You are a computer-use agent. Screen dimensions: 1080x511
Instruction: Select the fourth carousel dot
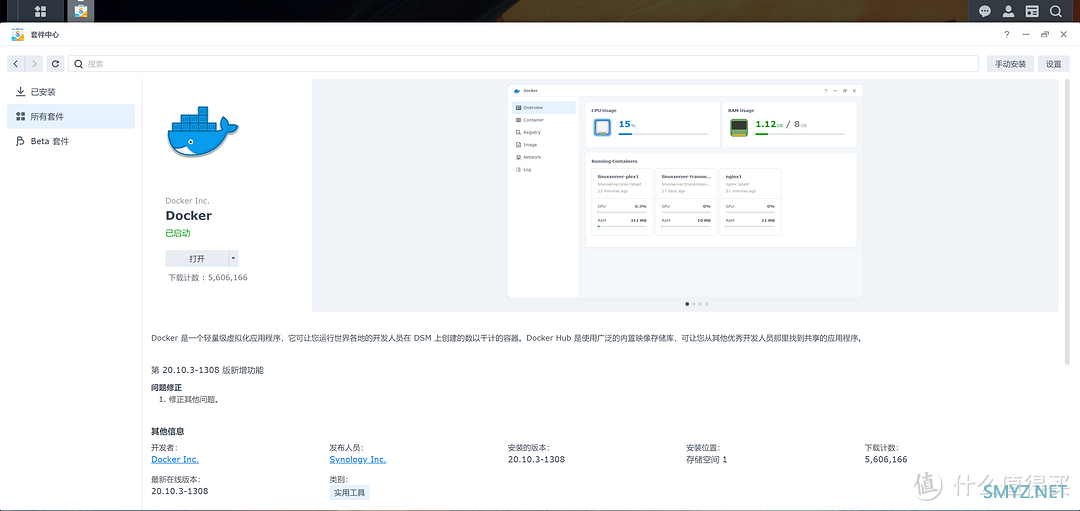click(x=706, y=304)
